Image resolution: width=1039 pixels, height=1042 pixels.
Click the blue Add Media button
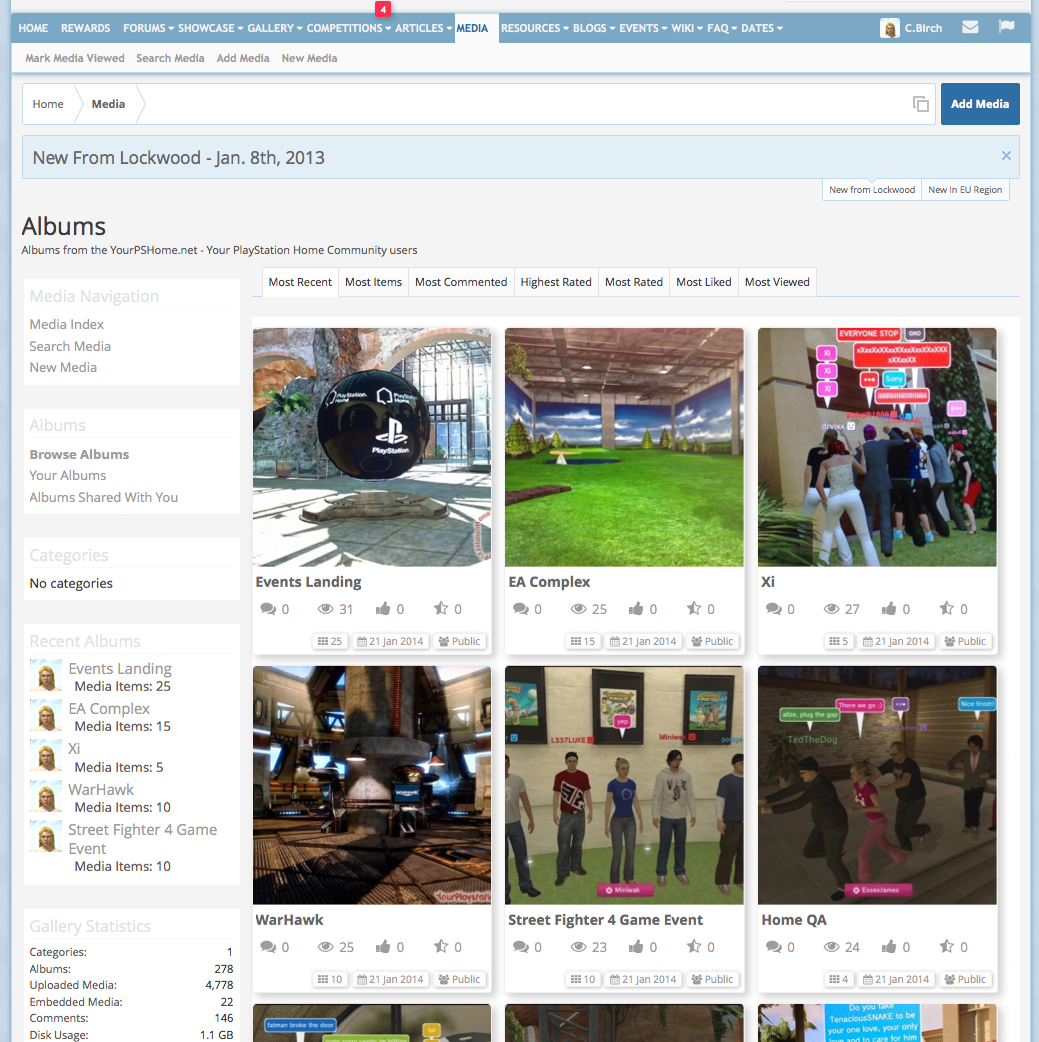coord(980,104)
